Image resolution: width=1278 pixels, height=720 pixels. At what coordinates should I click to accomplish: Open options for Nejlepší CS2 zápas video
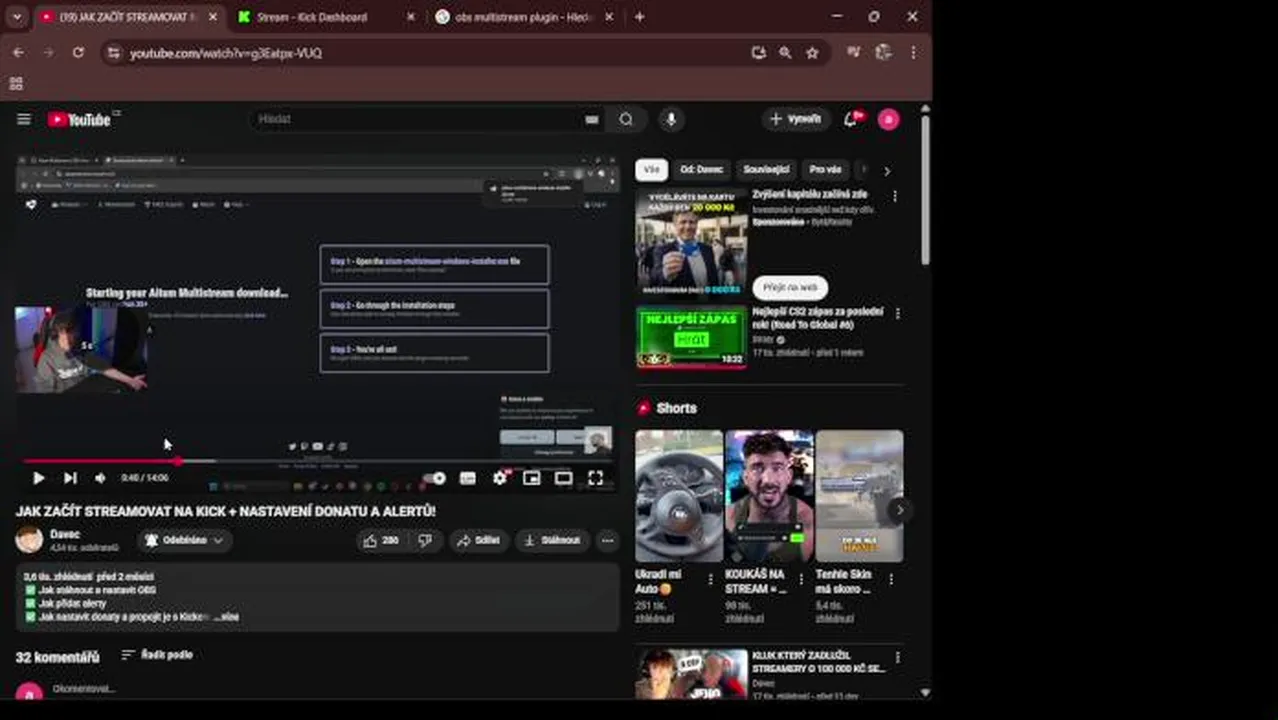pyautogui.click(x=897, y=314)
